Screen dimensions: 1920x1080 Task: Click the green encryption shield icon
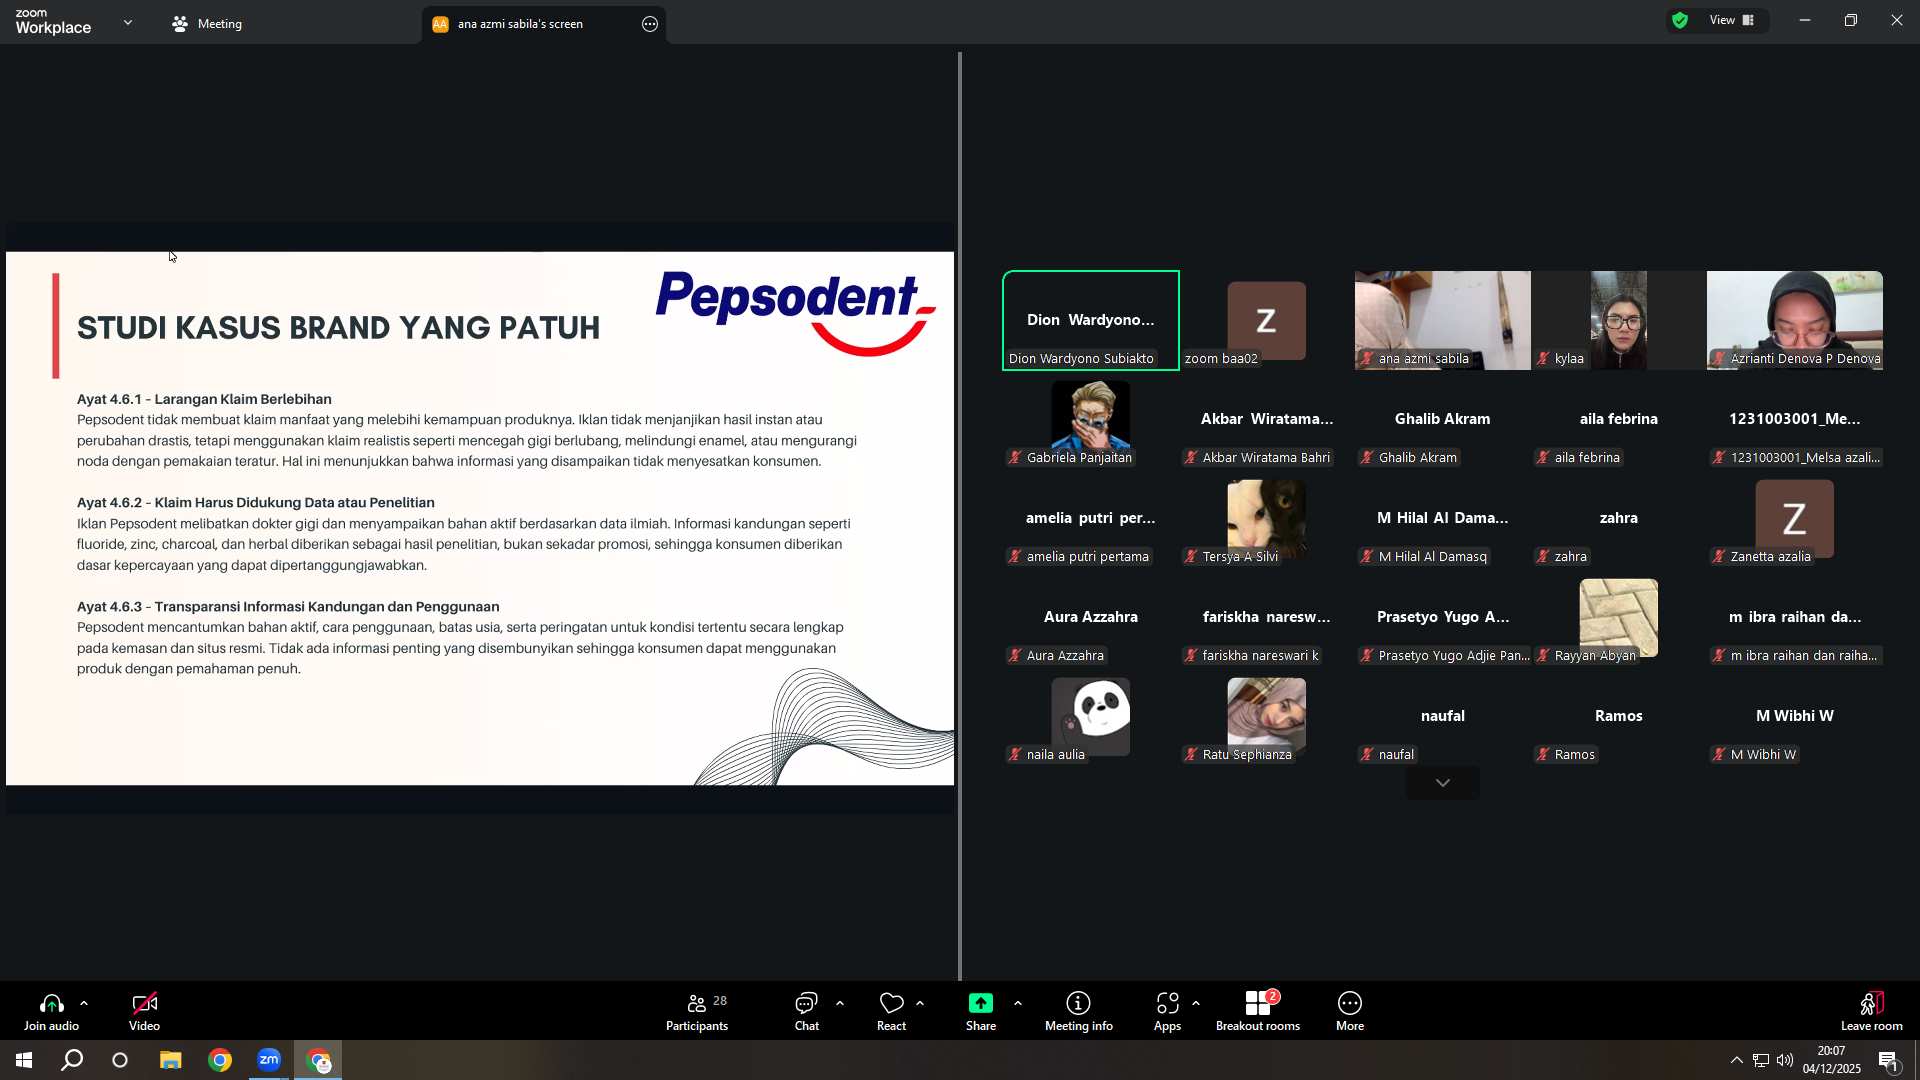[x=1680, y=20]
